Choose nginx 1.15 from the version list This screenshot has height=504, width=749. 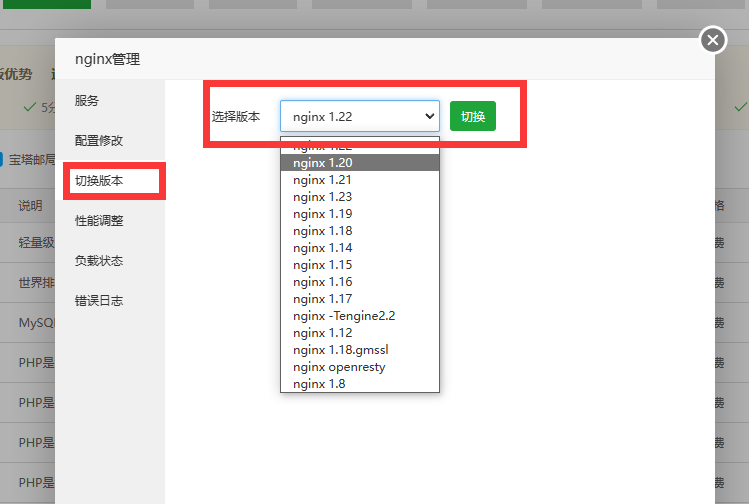pos(360,265)
